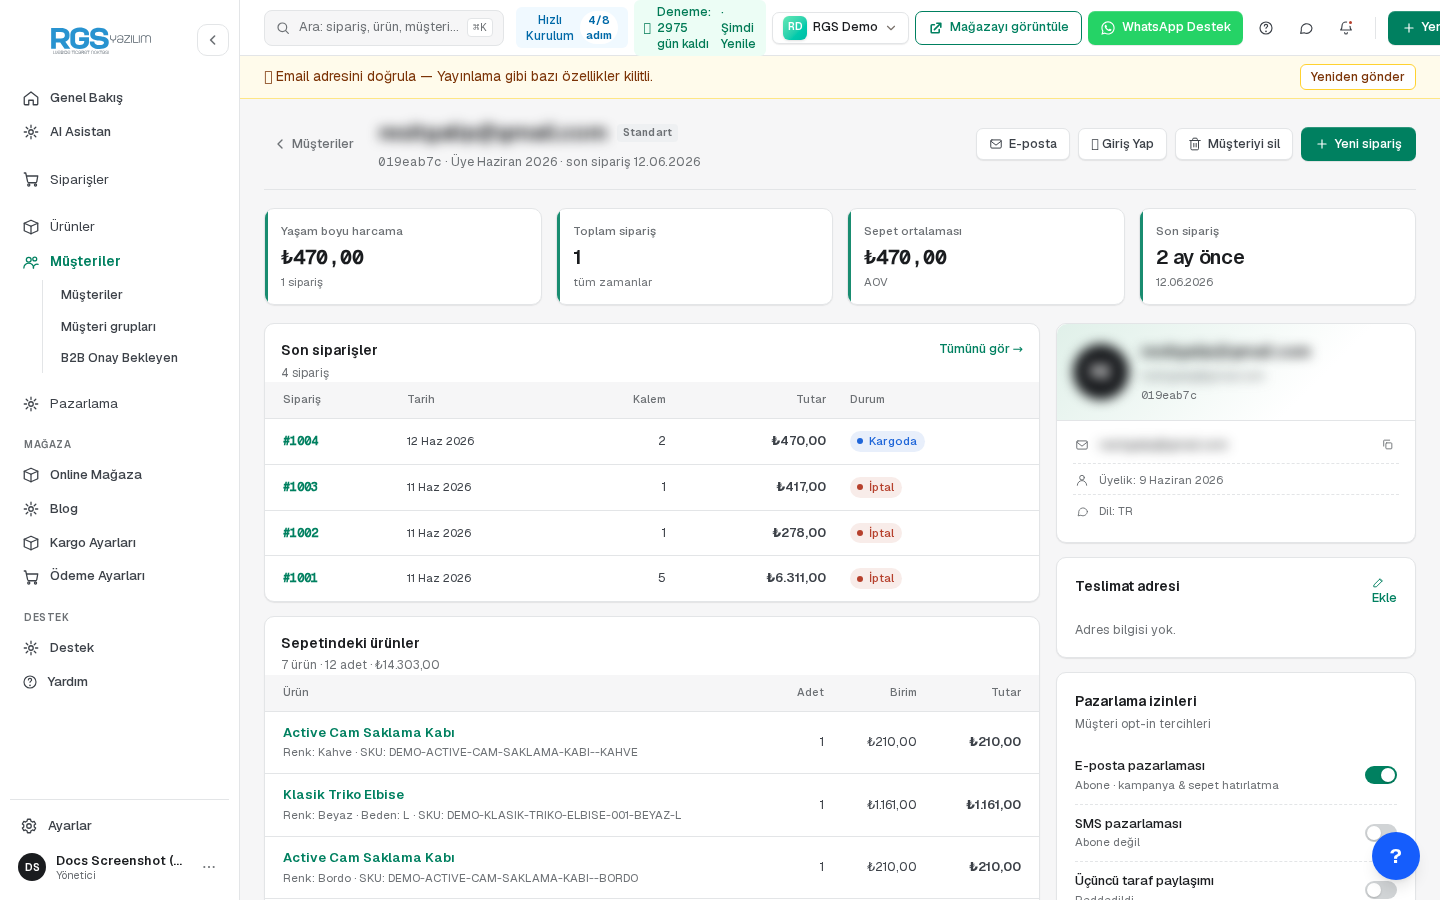Go back to Müşteriler via breadcrumb chevron
Viewport: 1440px width, 900px height.
pos(314,144)
